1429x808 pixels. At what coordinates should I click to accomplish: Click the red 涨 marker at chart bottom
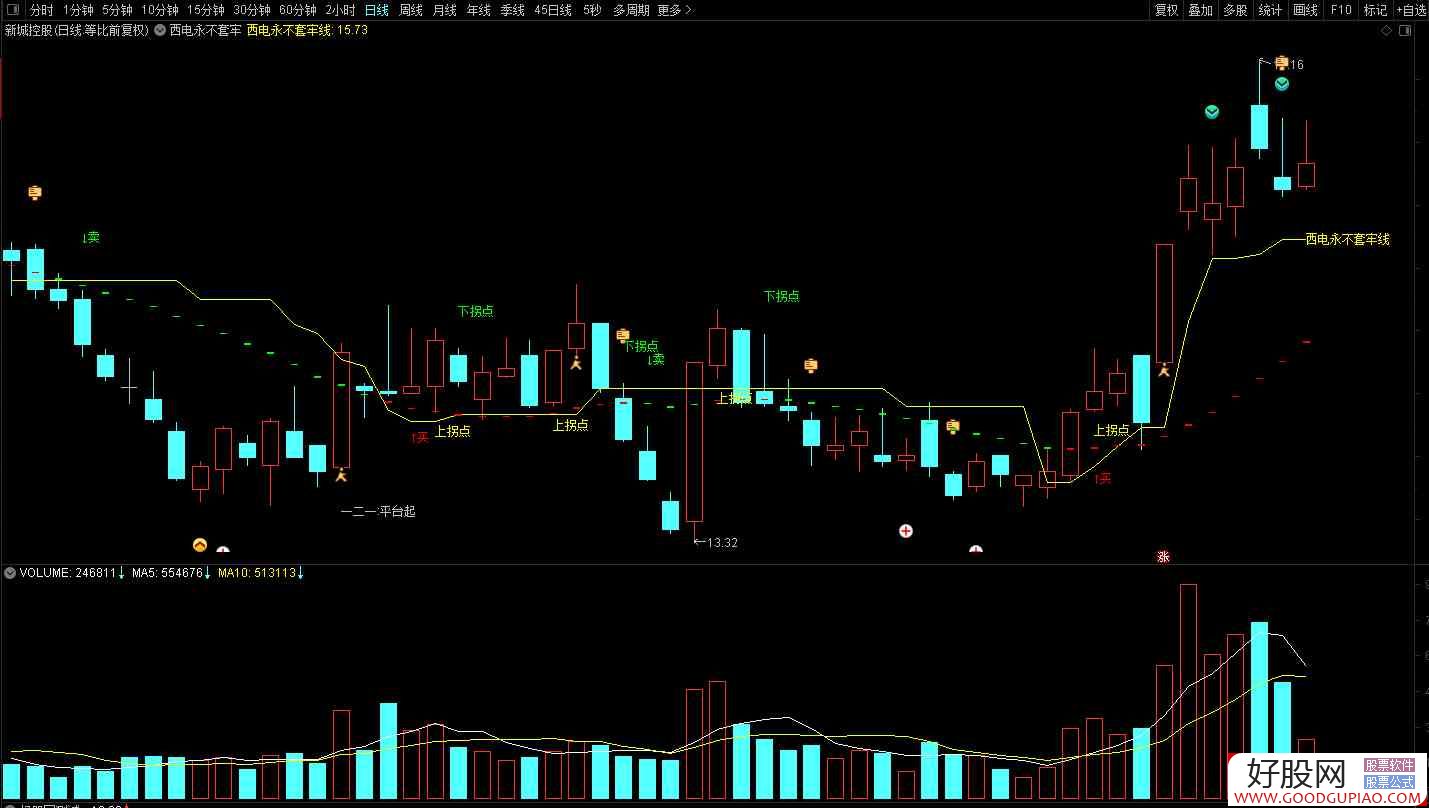tap(1163, 556)
